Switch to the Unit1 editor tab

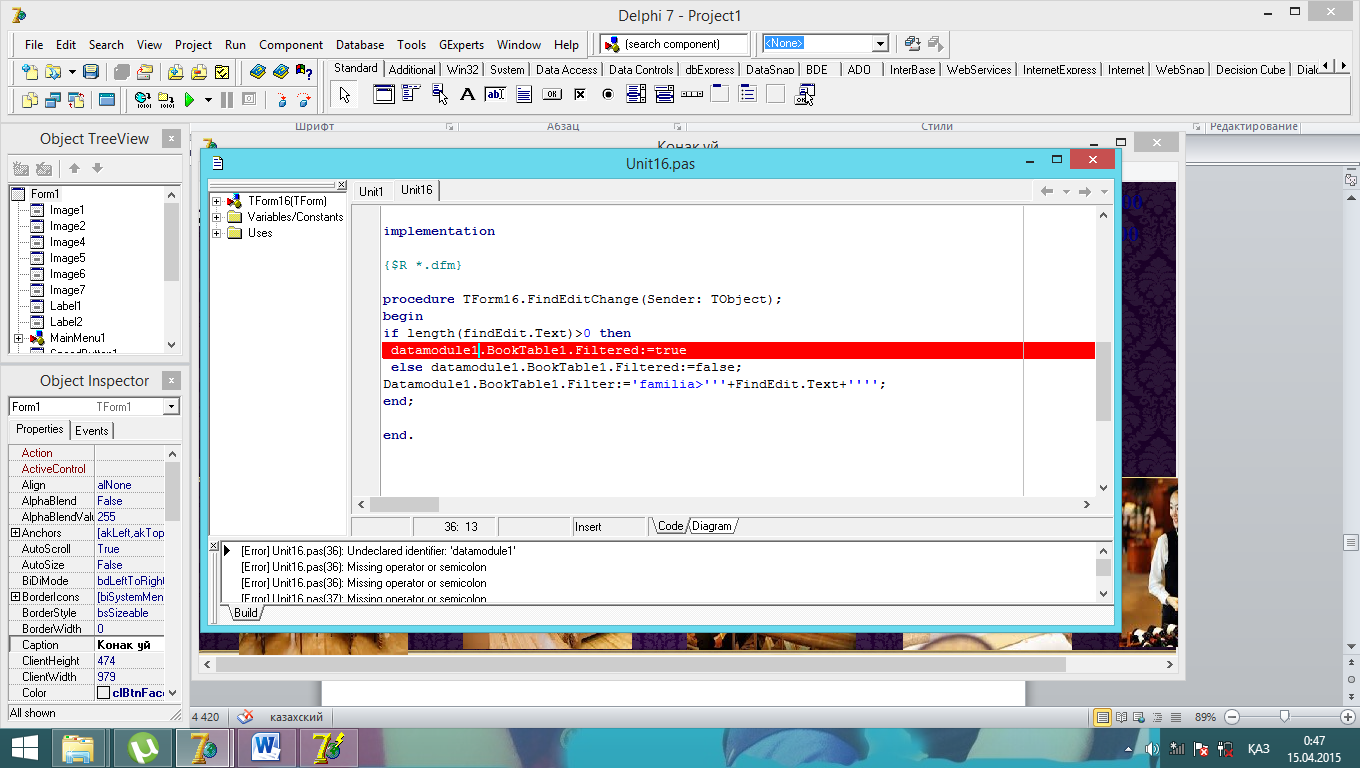[x=371, y=191]
